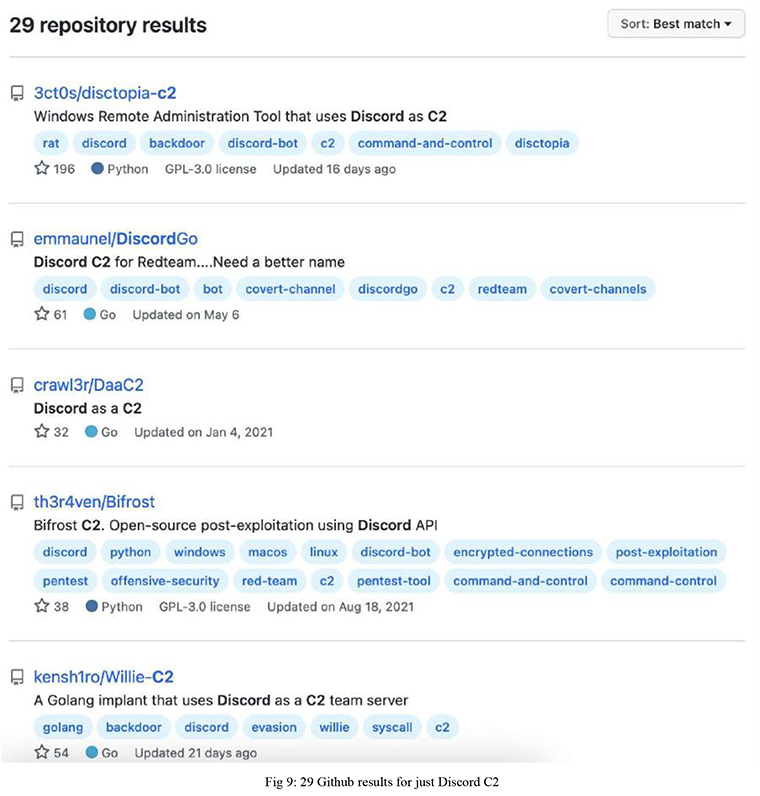
Task: Click the repository icon beside th3r4ven/Bifrost
Action: click(17, 502)
